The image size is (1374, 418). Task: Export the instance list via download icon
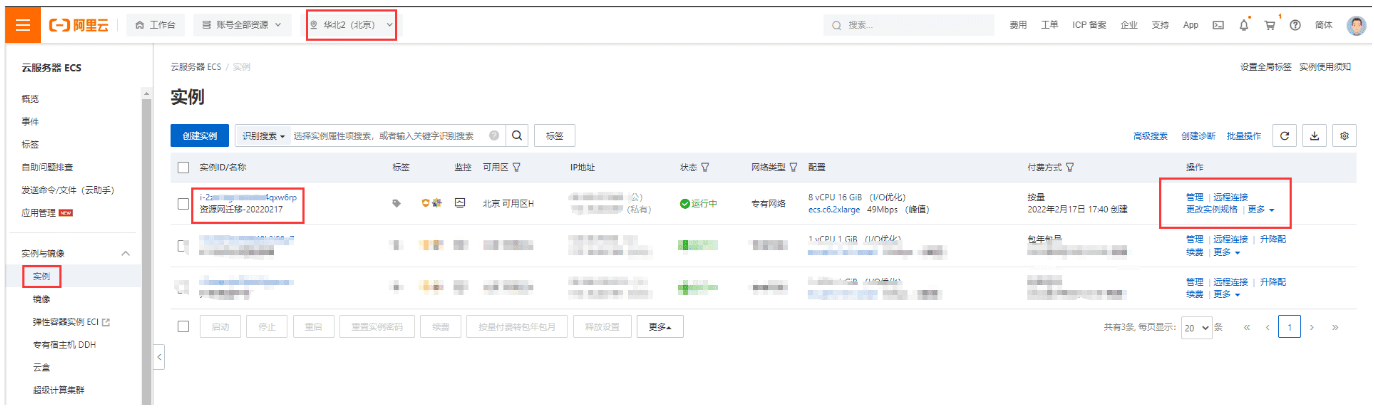[x=1315, y=136]
